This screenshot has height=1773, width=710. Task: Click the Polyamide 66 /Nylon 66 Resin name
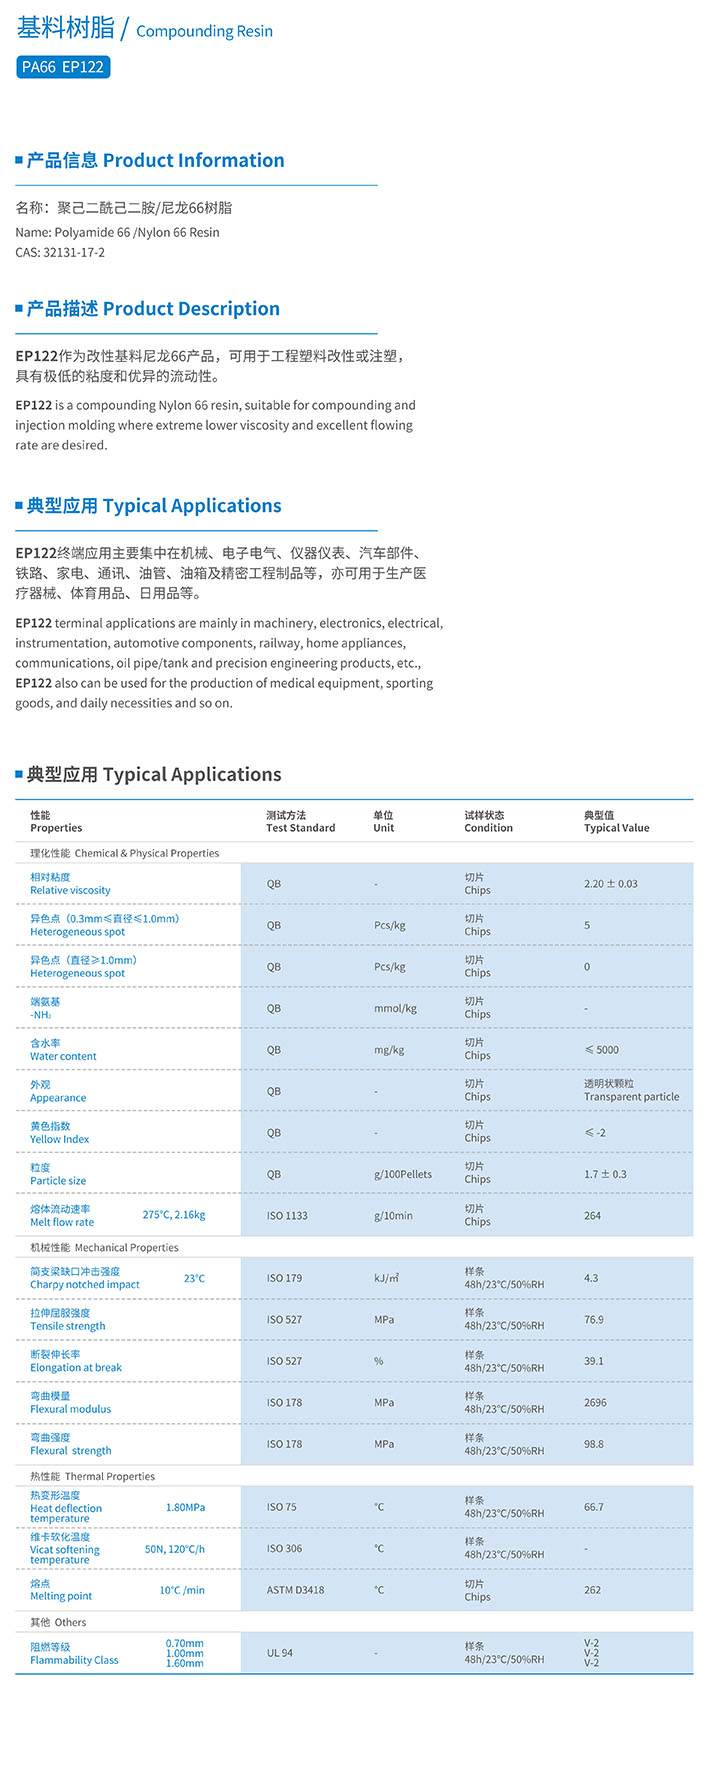click(x=117, y=232)
